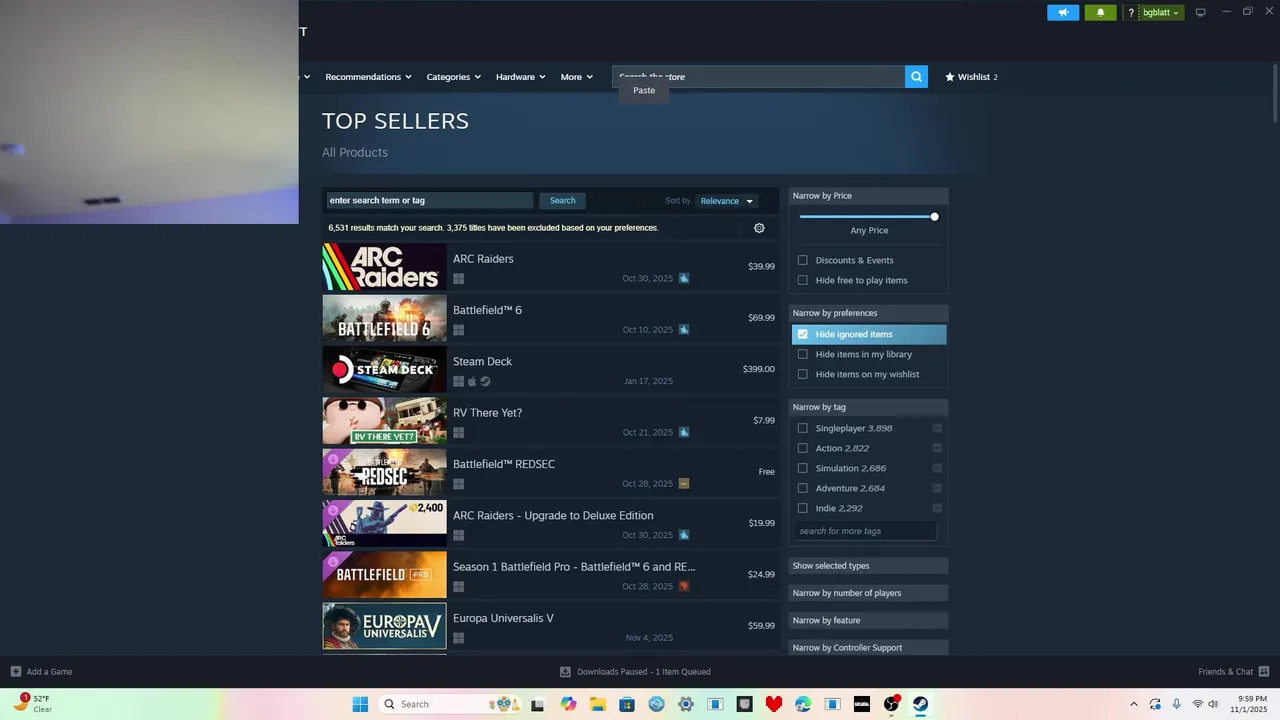1280x720 pixels.
Task: Check Hide items in my library
Action: click(x=802, y=354)
